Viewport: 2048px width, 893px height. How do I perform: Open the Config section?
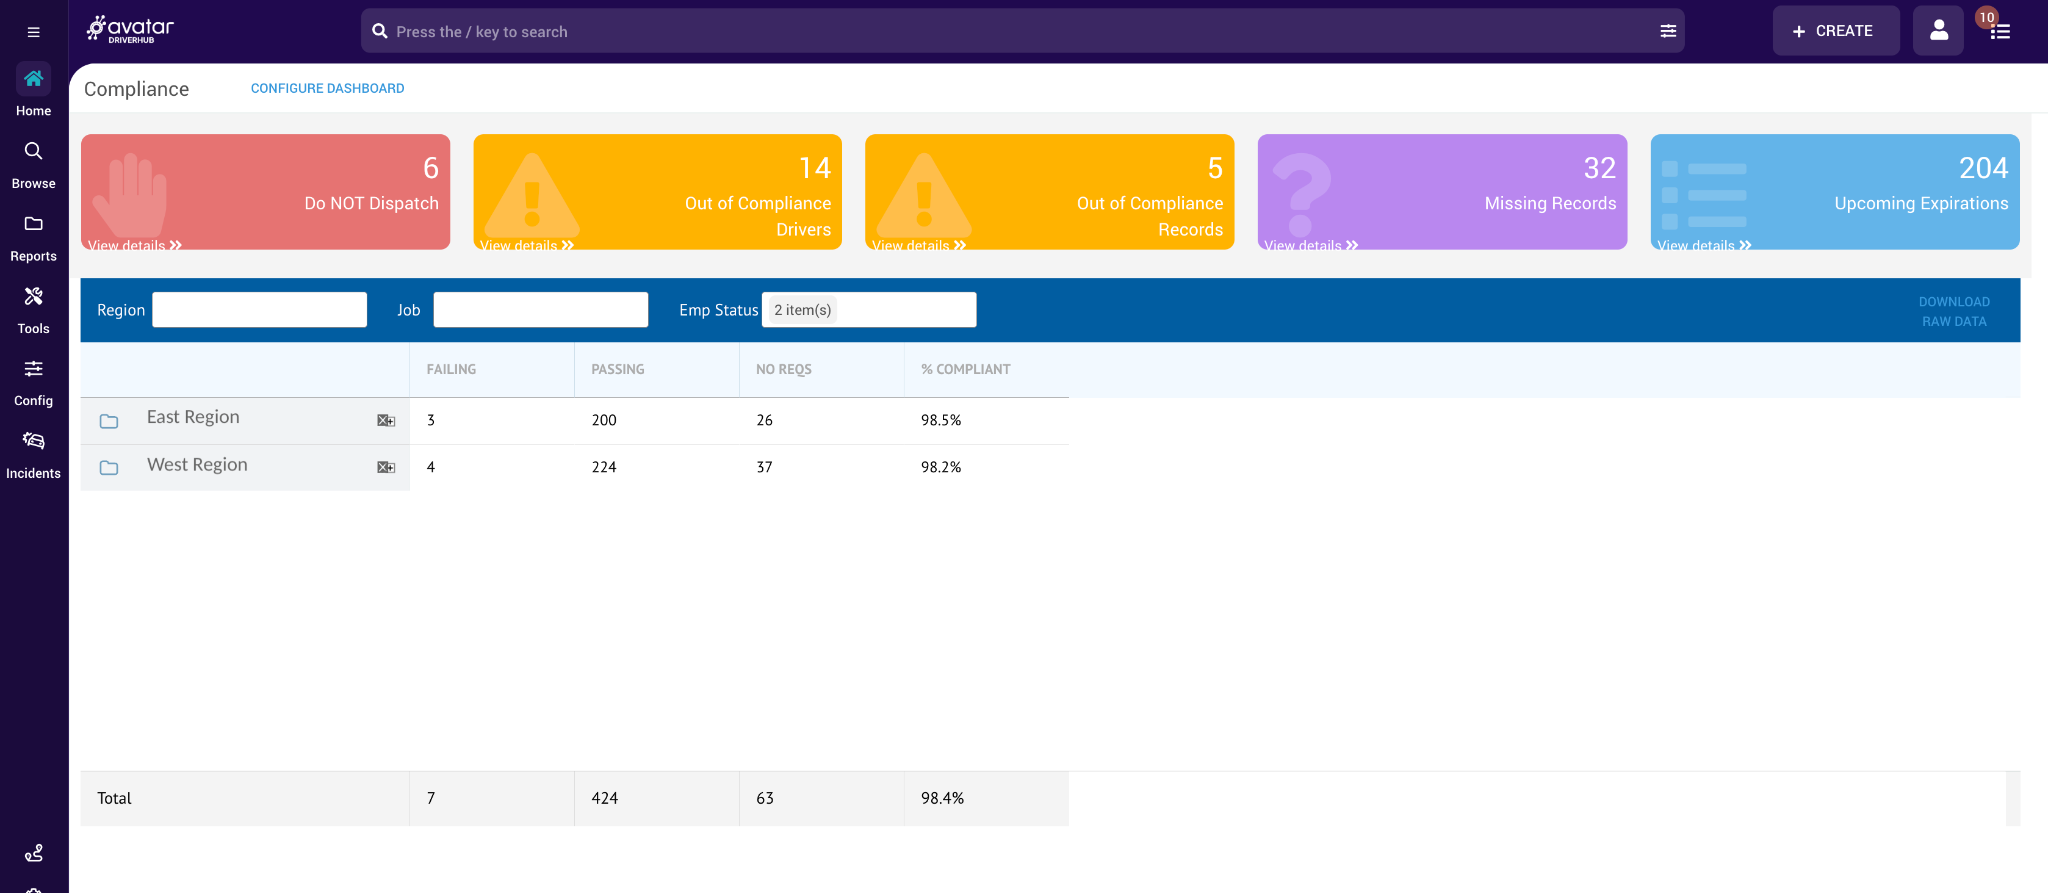[x=33, y=382]
